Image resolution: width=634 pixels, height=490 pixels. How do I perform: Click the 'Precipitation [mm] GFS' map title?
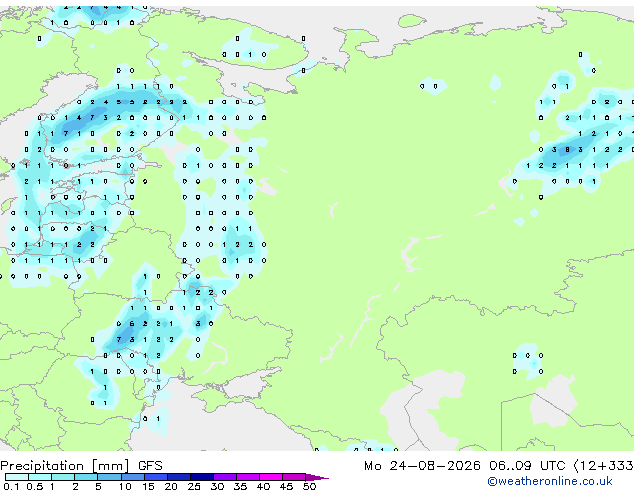click(x=81, y=466)
